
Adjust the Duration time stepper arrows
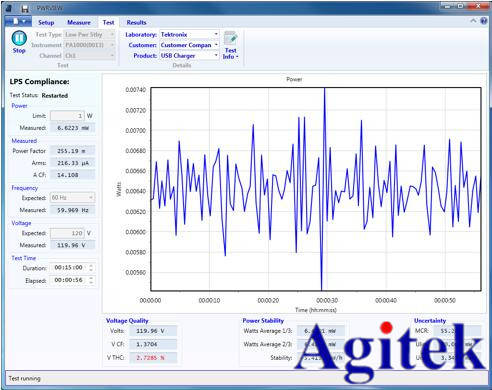coord(91,268)
